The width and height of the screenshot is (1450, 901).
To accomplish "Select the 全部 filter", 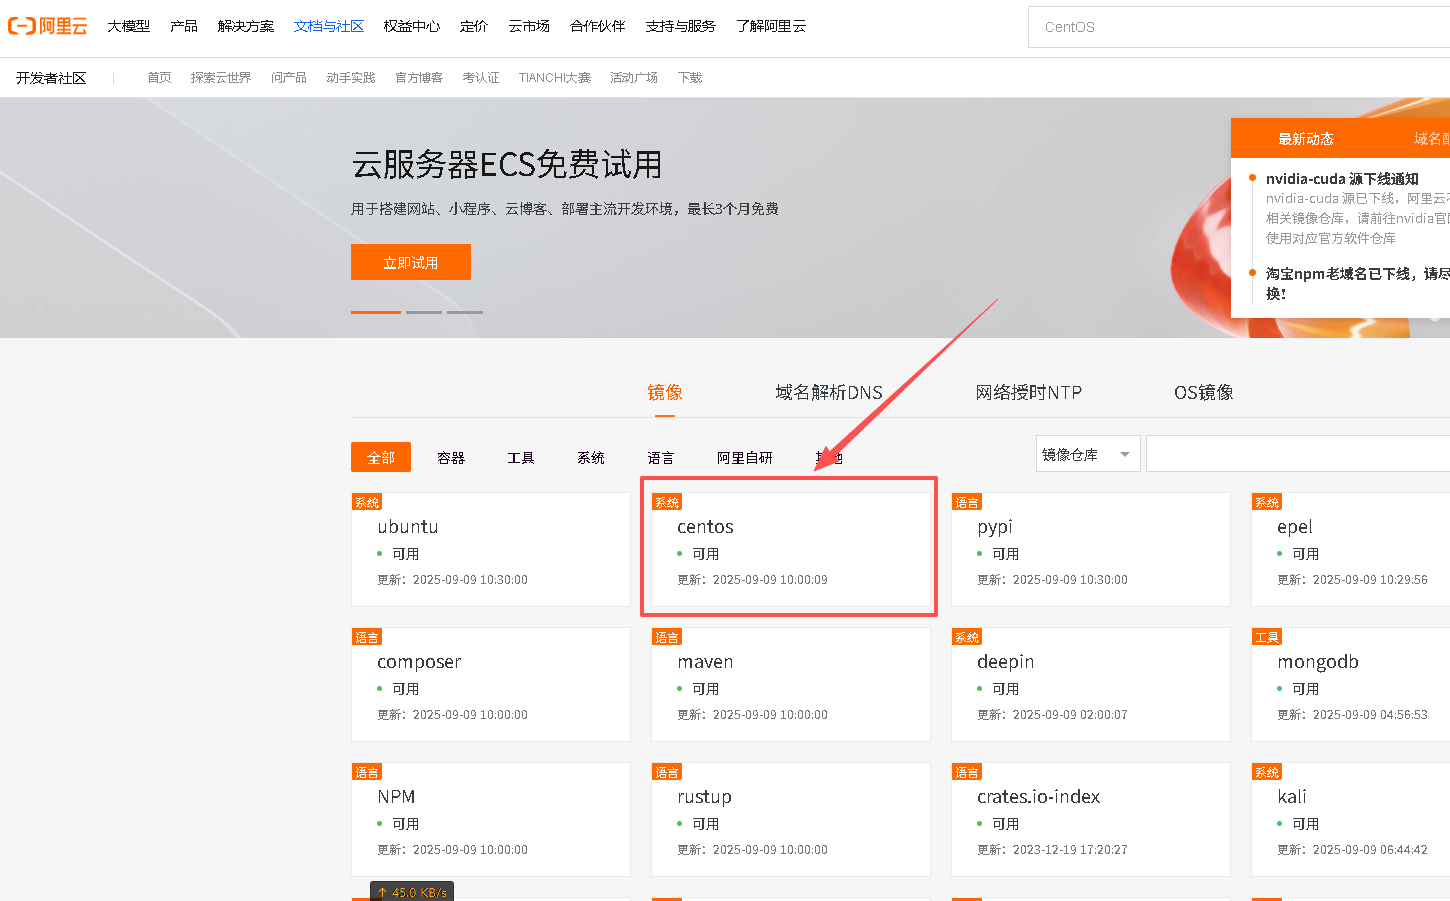I will (381, 457).
